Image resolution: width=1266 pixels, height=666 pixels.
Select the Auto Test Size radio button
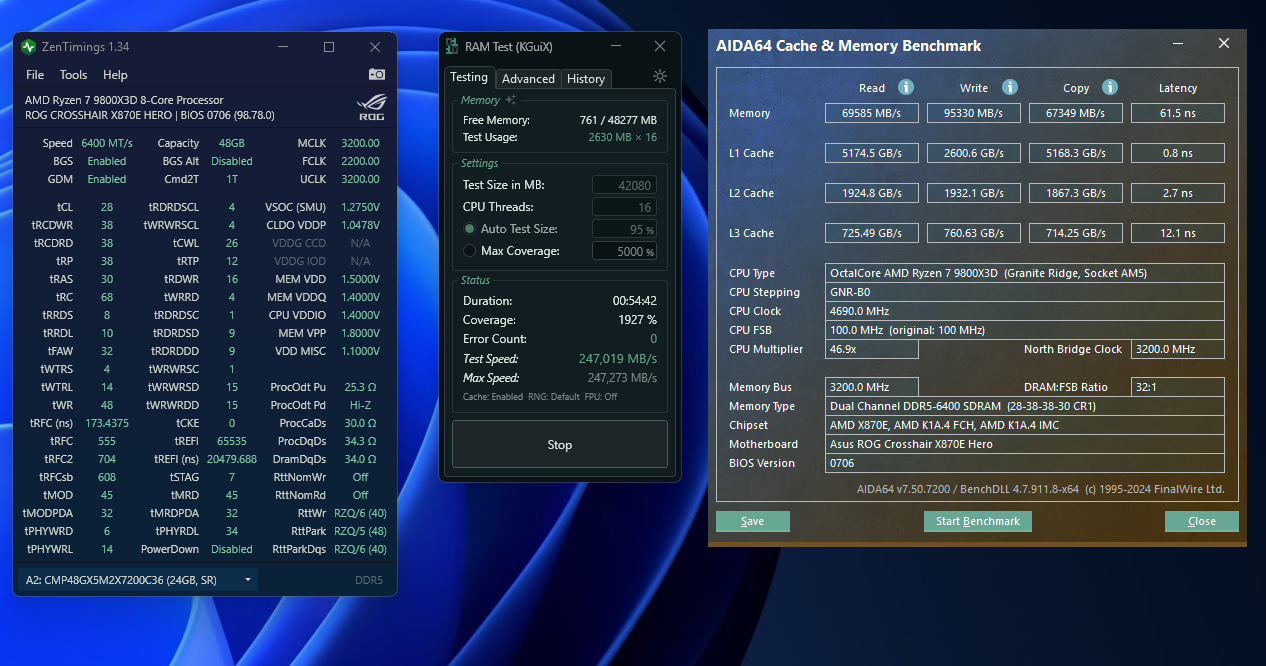(469, 229)
